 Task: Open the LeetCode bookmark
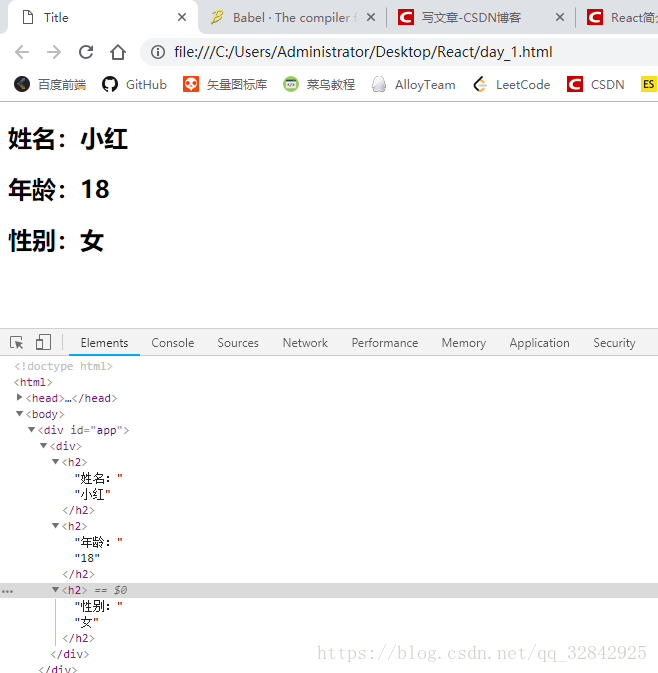point(511,85)
